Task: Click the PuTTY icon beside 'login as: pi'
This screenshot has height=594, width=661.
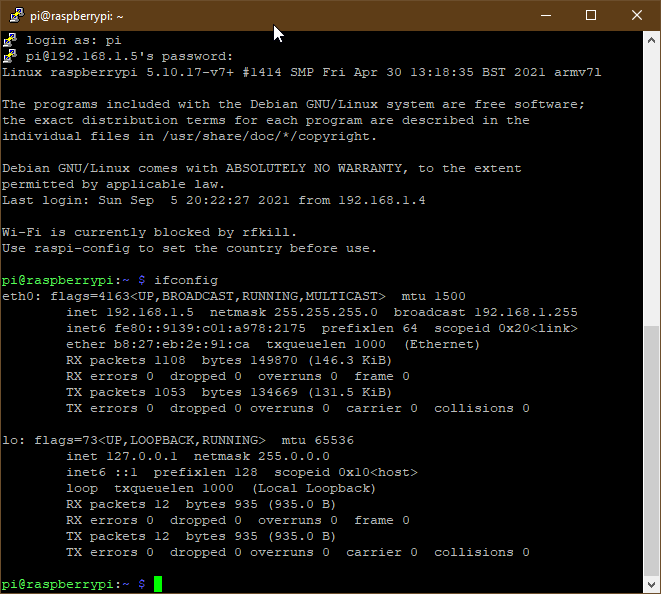Action: click(x=10, y=40)
